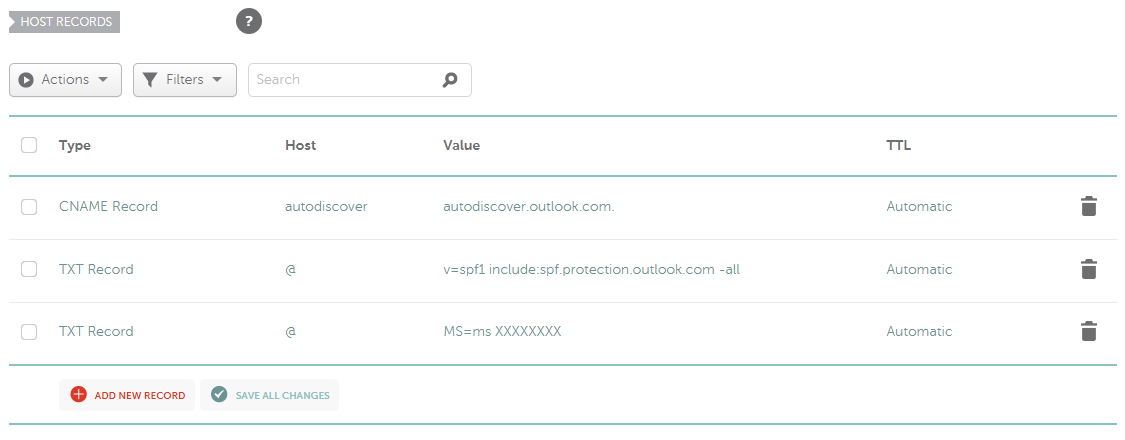Check the box for the MS=ms TXT record
The image size is (1125, 440).
pos(29,332)
